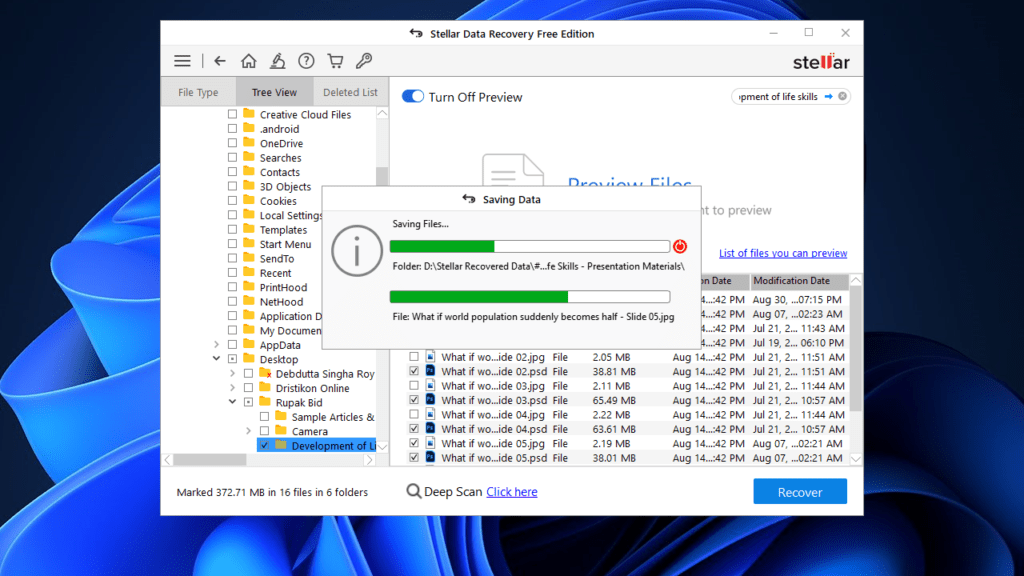Uncheck the slide 05.psd file checkbox
1024x576 pixels.
tap(414, 457)
